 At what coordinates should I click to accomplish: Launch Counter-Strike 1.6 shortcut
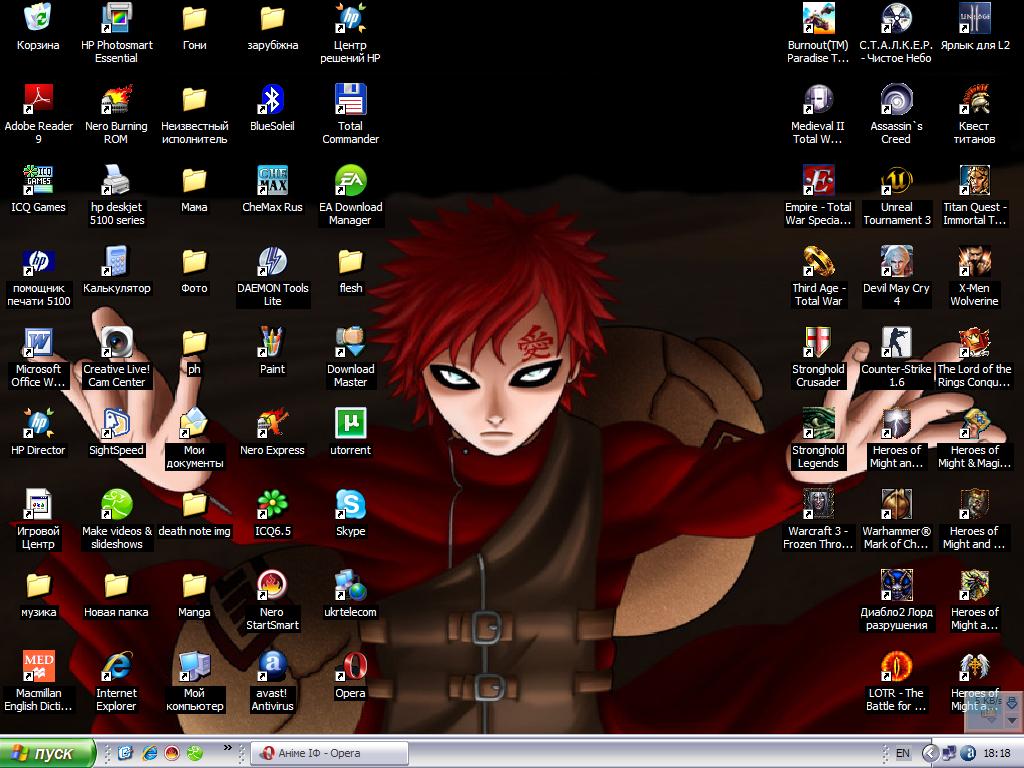click(896, 343)
